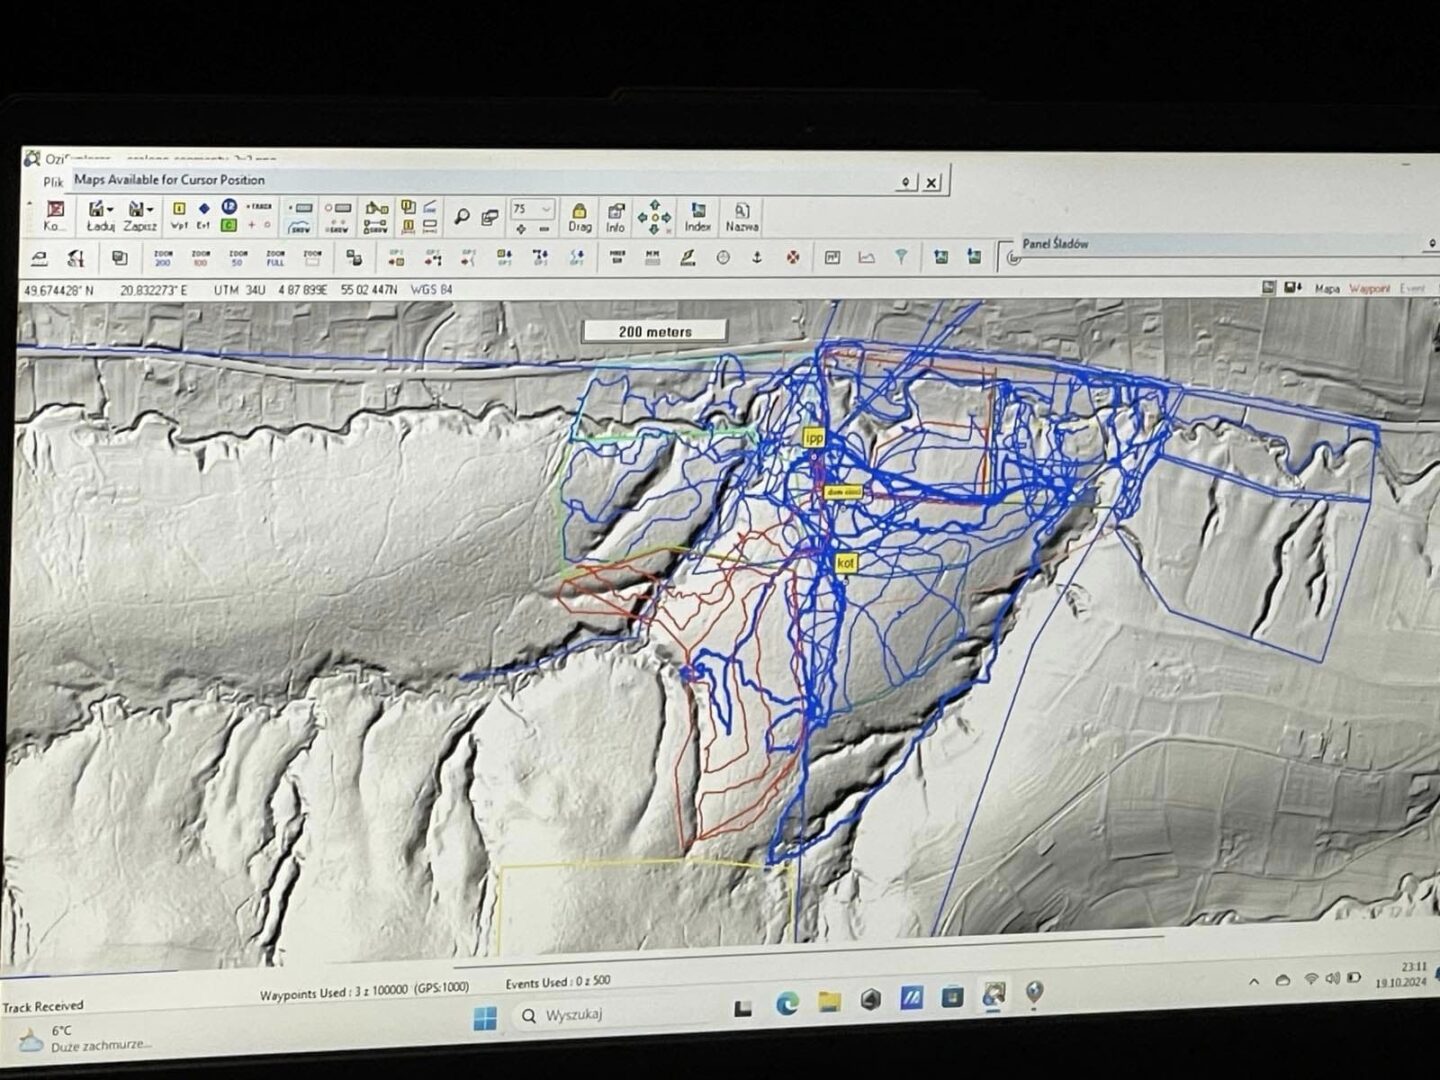Open the Index map button
This screenshot has height=1080, width=1440.
[x=698, y=216]
